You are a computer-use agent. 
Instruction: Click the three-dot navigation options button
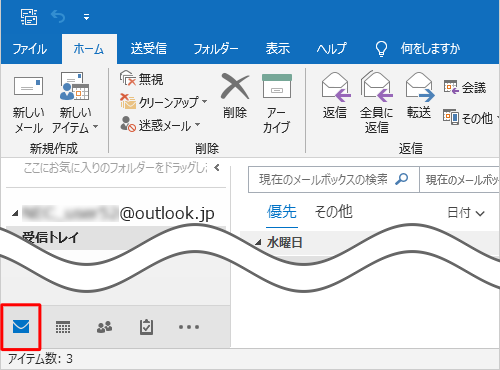[189, 327]
